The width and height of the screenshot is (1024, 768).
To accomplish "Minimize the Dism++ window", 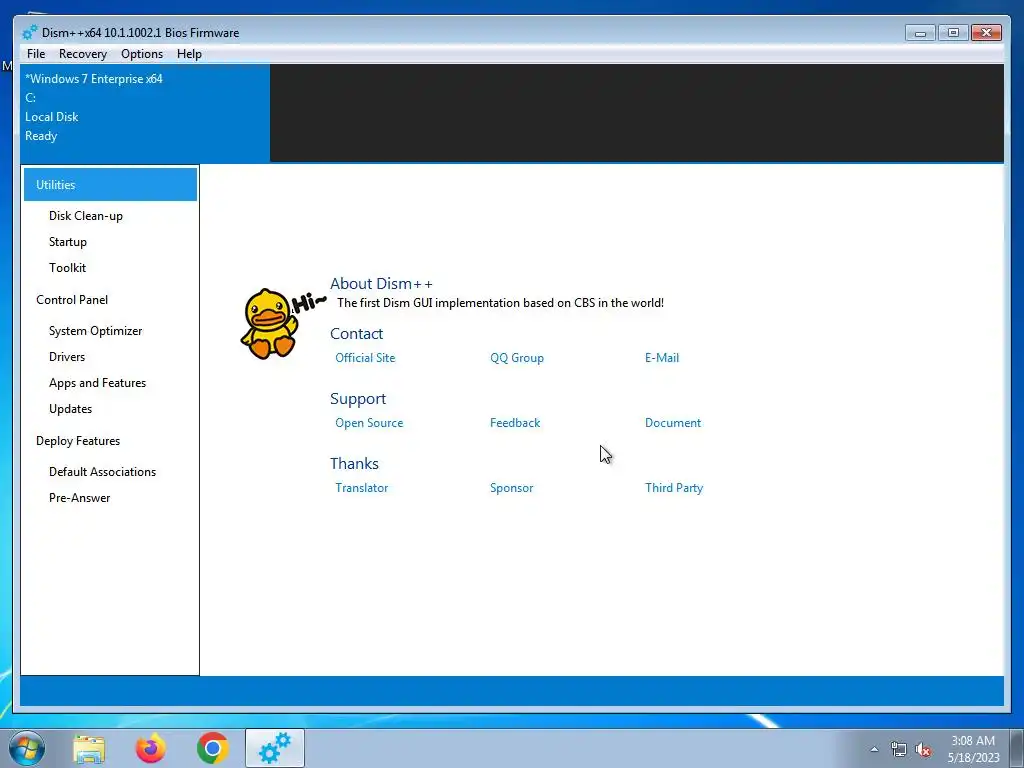I will click(920, 33).
